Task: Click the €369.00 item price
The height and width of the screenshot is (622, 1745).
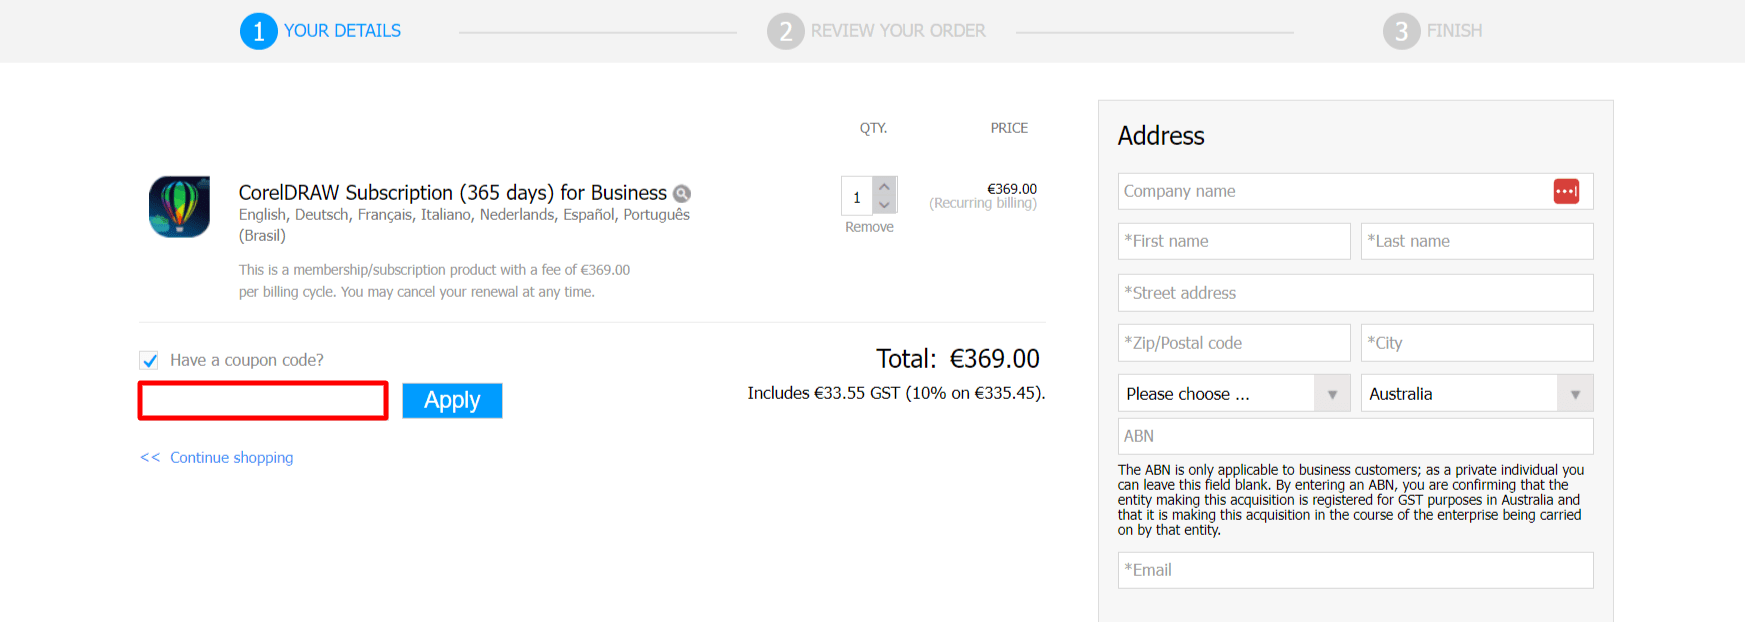Action: click(x=1012, y=188)
